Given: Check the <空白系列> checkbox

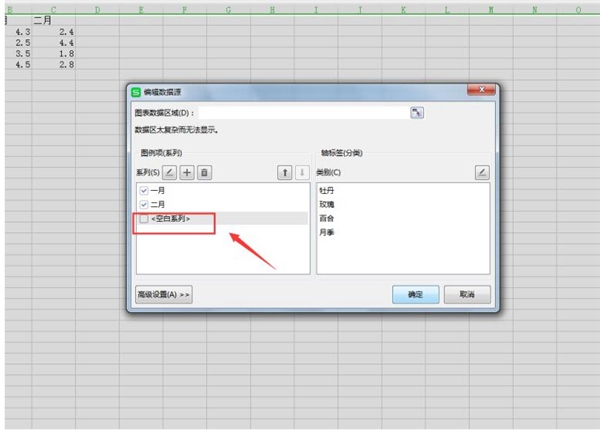Looking at the screenshot, I should click(x=144, y=219).
